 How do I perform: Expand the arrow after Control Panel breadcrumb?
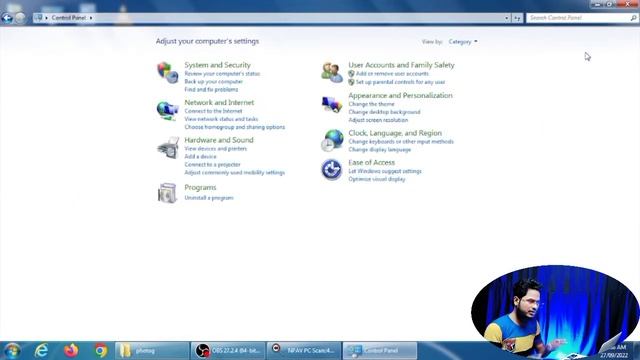91,18
